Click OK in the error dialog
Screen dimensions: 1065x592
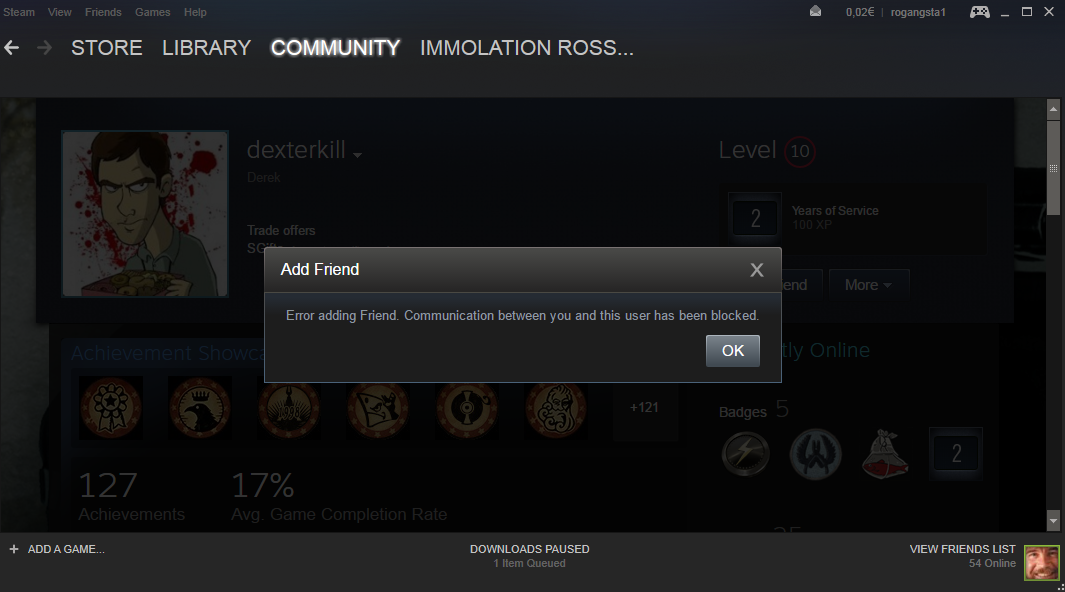[x=733, y=351]
